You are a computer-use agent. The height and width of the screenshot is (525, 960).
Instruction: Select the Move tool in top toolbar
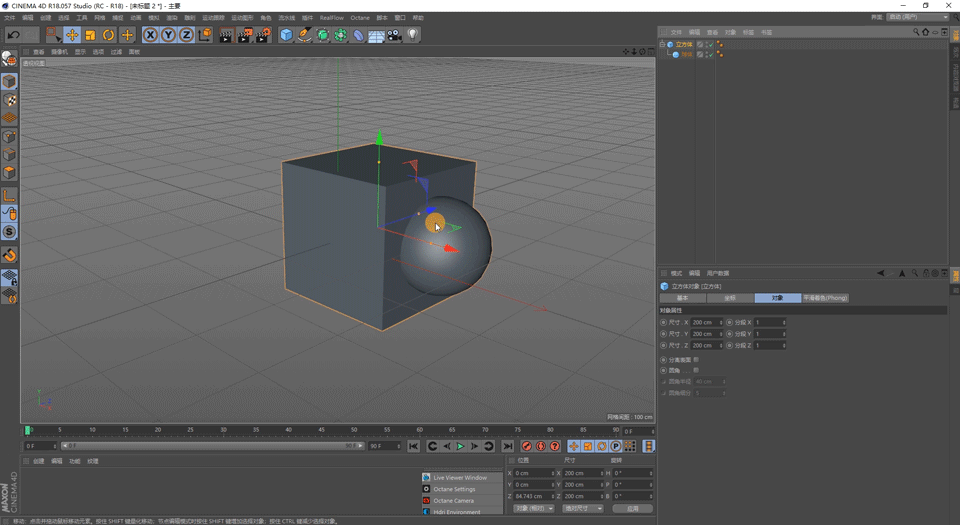pyautogui.click(x=72, y=35)
